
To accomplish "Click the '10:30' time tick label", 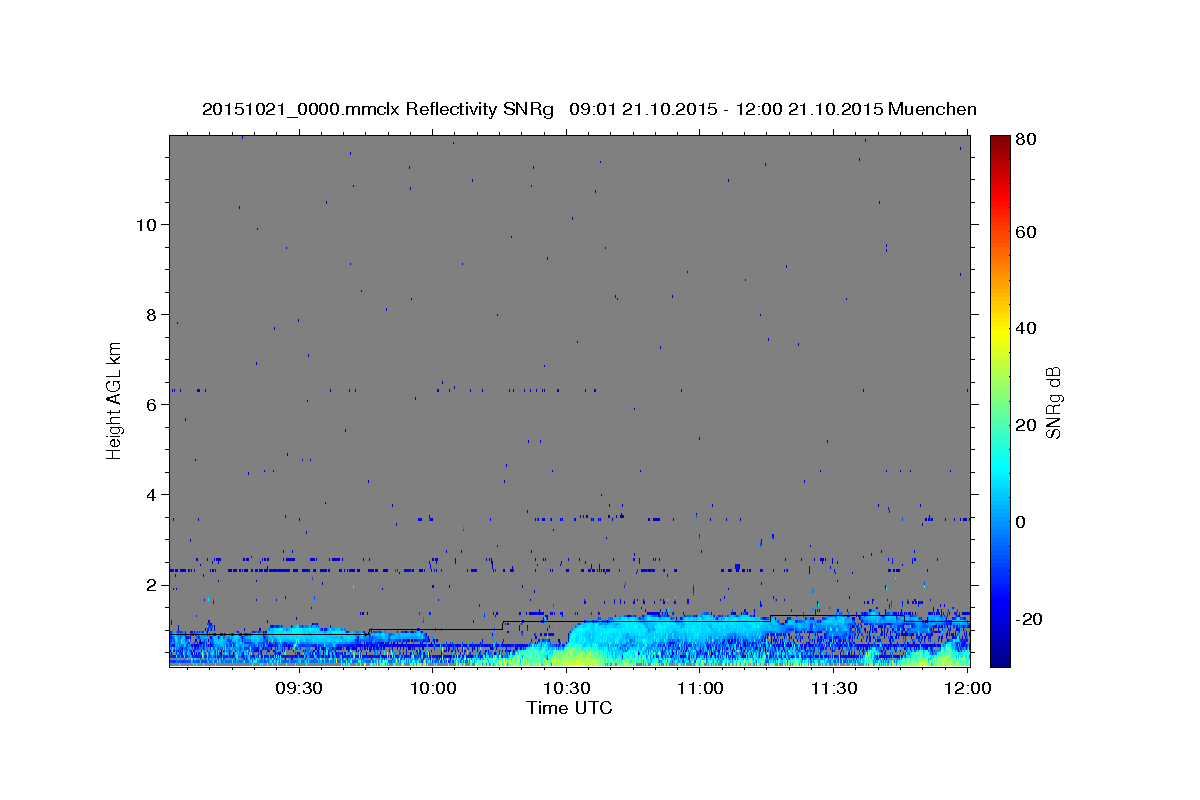I will [566, 688].
